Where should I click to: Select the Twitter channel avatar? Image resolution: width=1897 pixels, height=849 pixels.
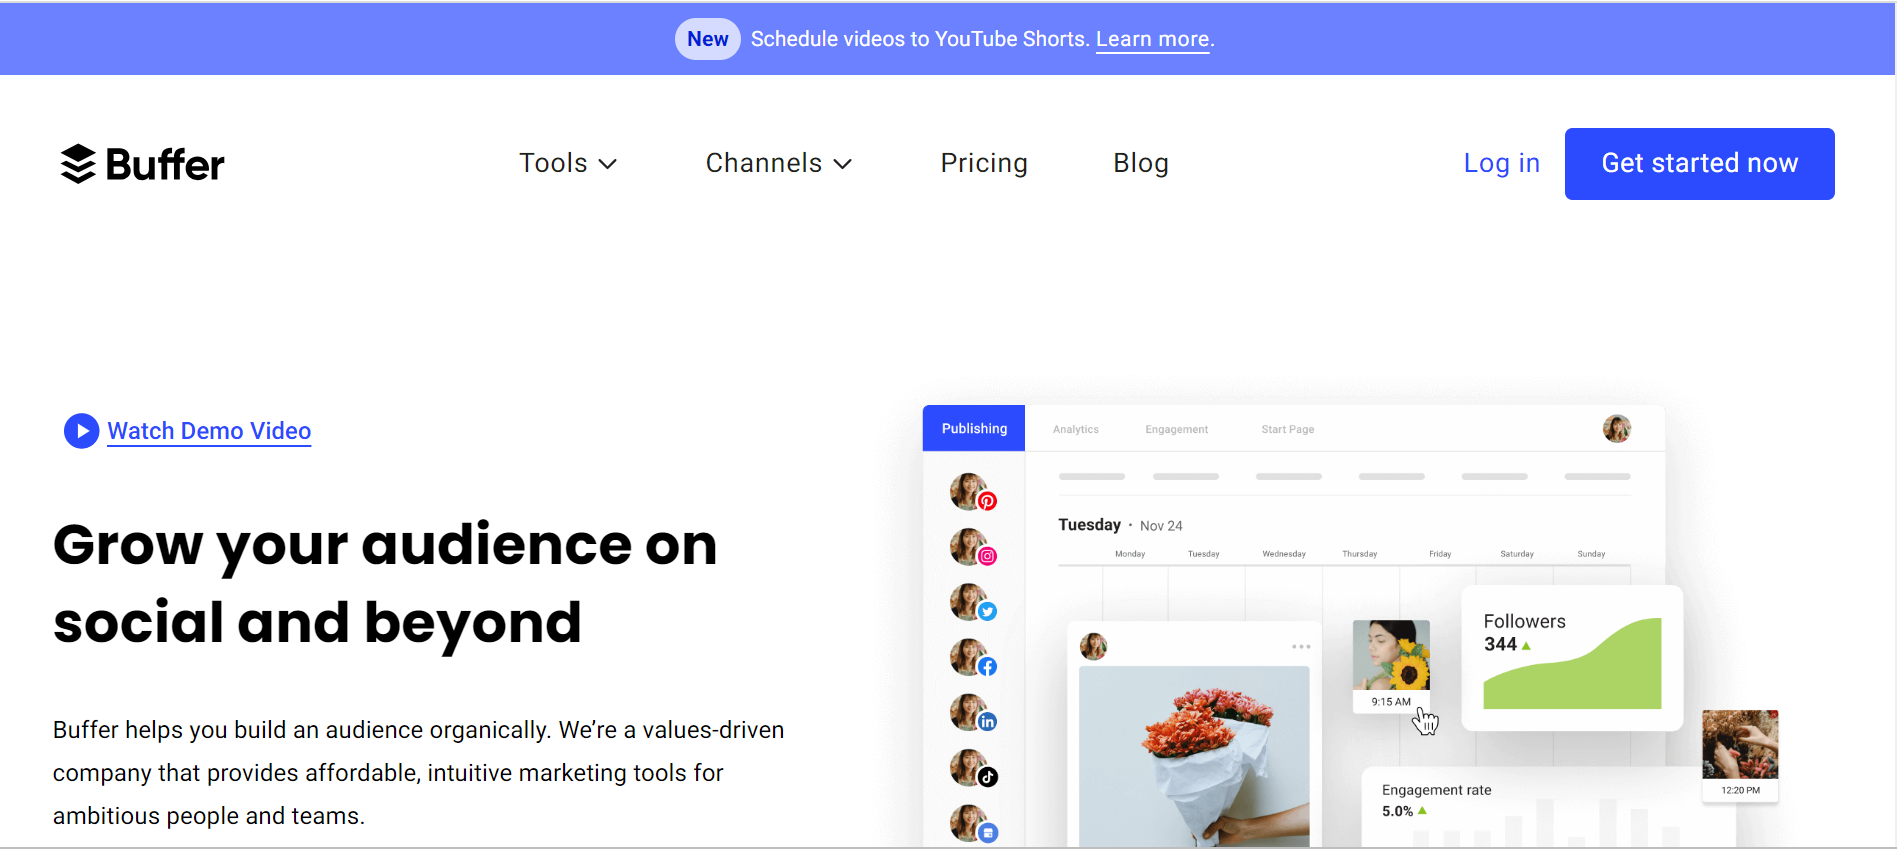(972, 602)
